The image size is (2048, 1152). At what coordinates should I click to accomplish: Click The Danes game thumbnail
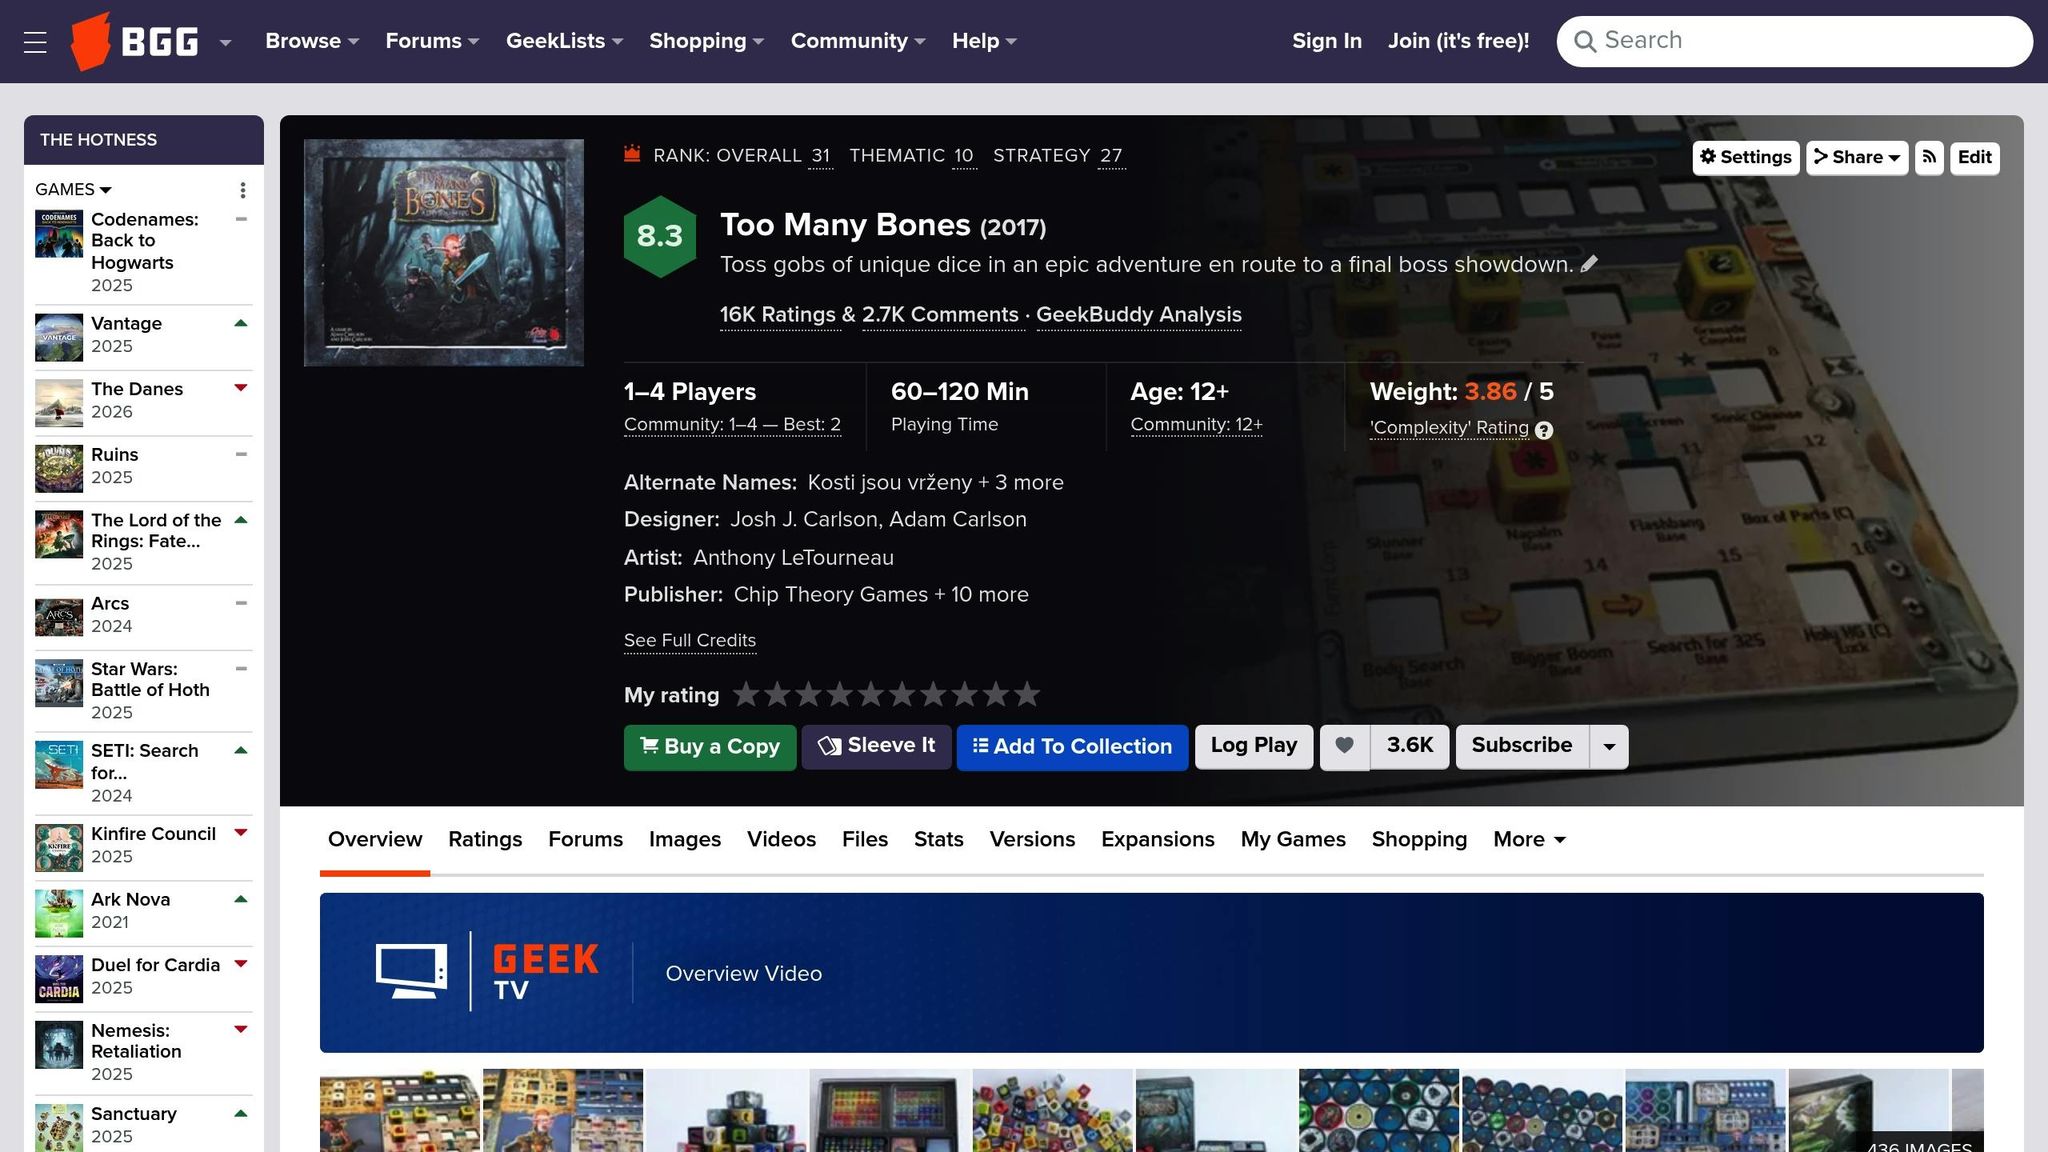[59, 403]
